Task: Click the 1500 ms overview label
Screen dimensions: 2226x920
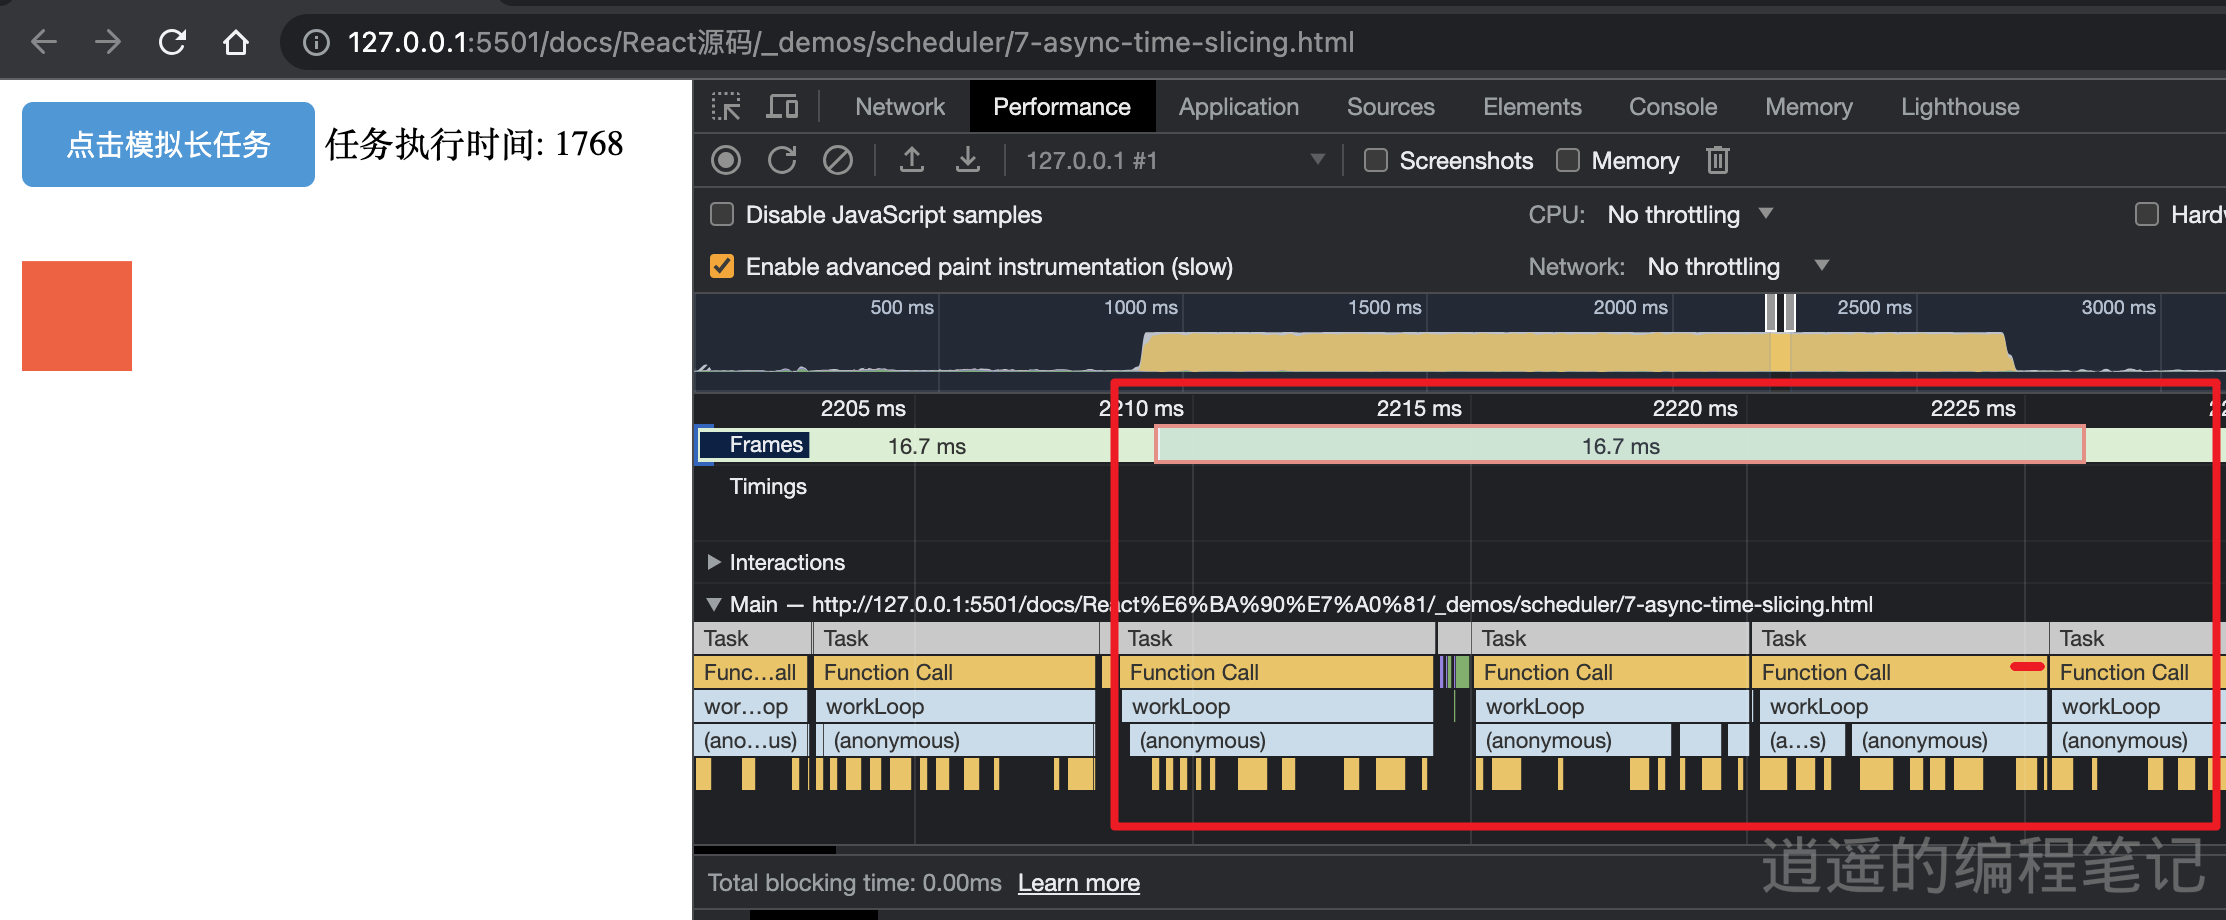Action: [x=1384, y=307]
